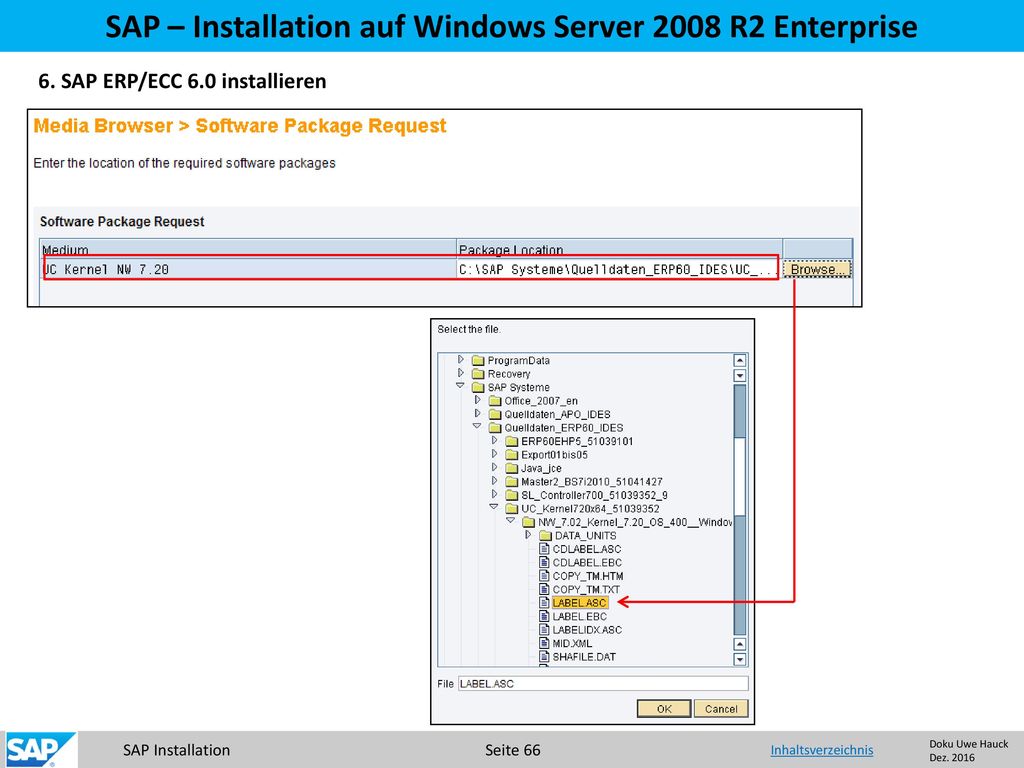
Task: Click the NW_7.02_Kernel_7.20 folder icon
Action: coord(528,522)
